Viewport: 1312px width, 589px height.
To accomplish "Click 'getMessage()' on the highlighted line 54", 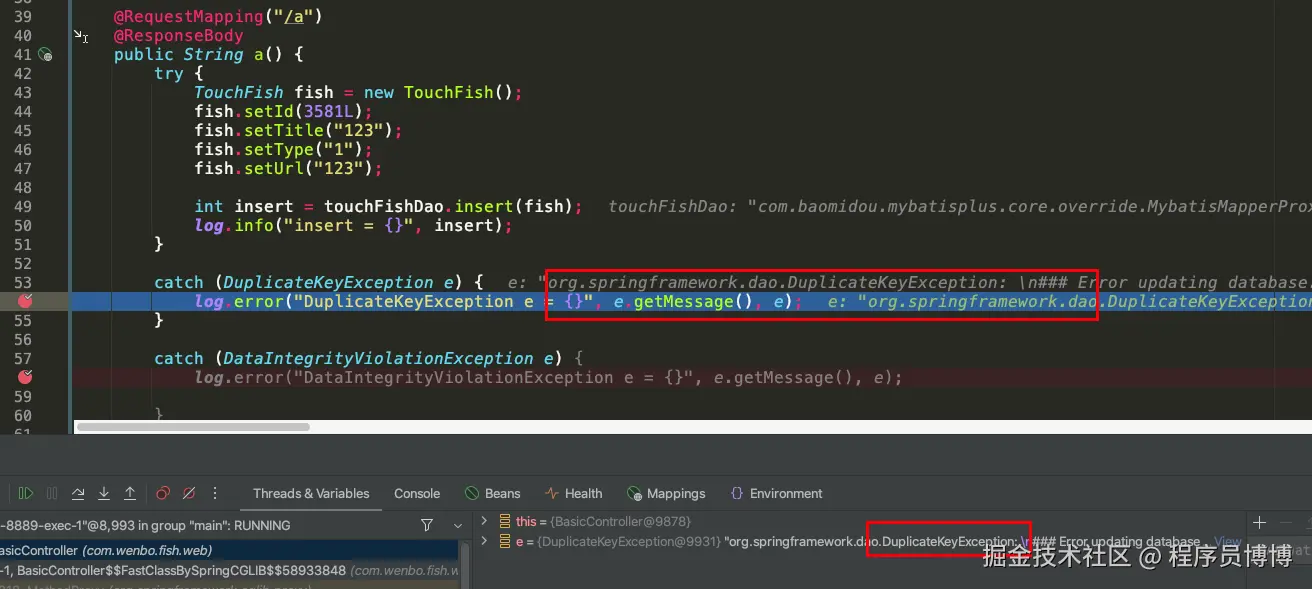I will click(692, 301).
